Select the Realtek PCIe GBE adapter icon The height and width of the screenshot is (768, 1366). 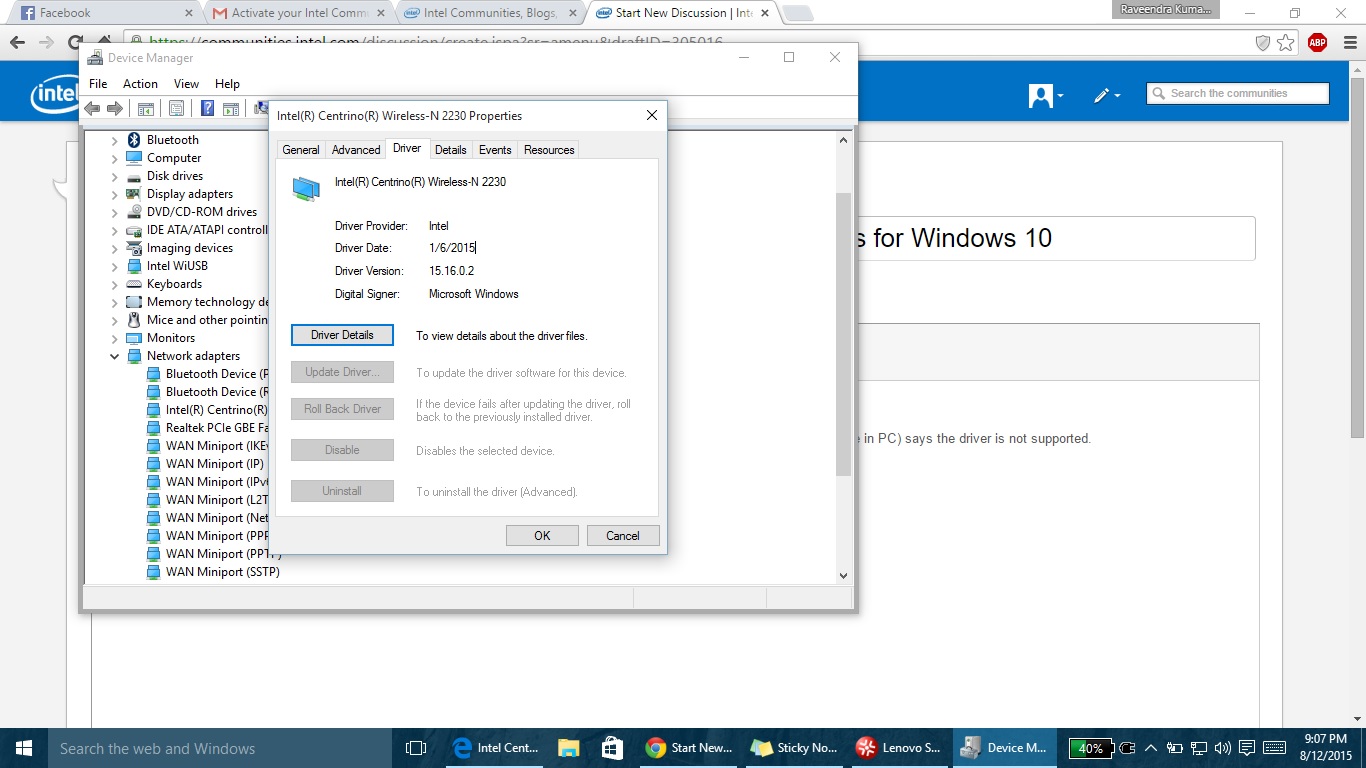click(x=153, y=427)
